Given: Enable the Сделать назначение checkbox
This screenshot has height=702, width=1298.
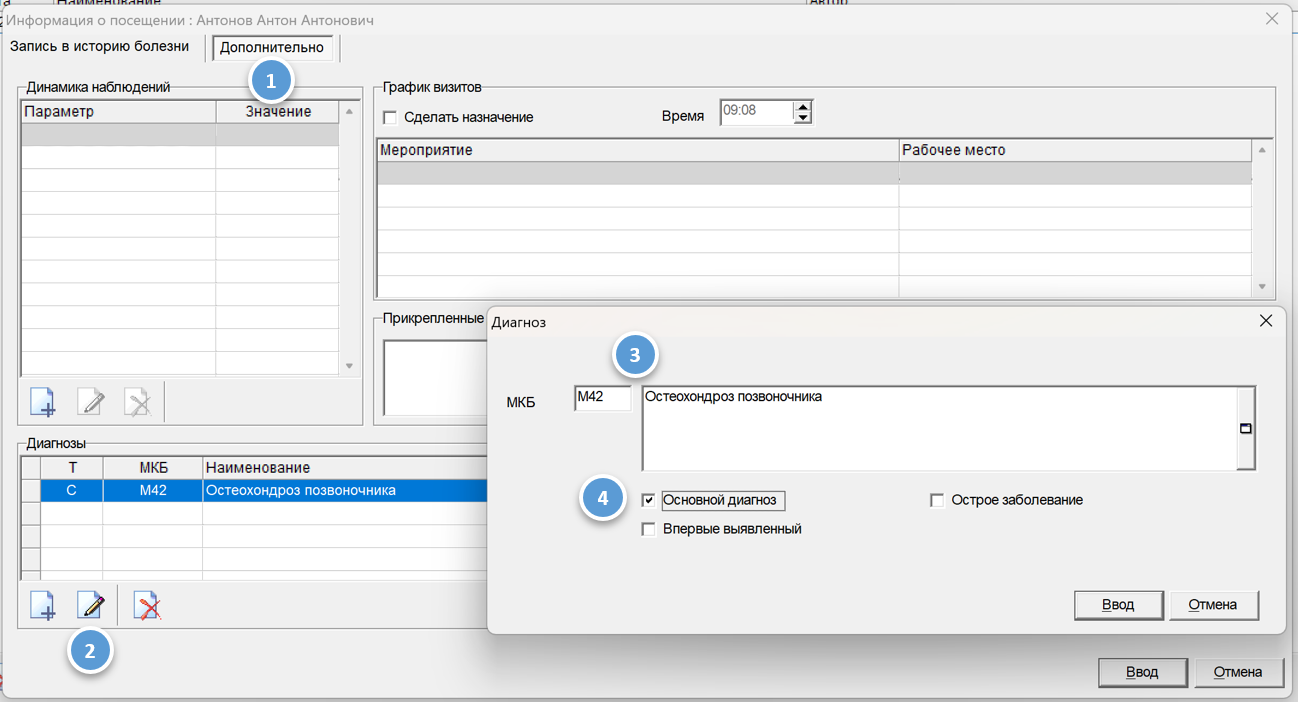Looking at the screenshot, I should pos(390,117).
